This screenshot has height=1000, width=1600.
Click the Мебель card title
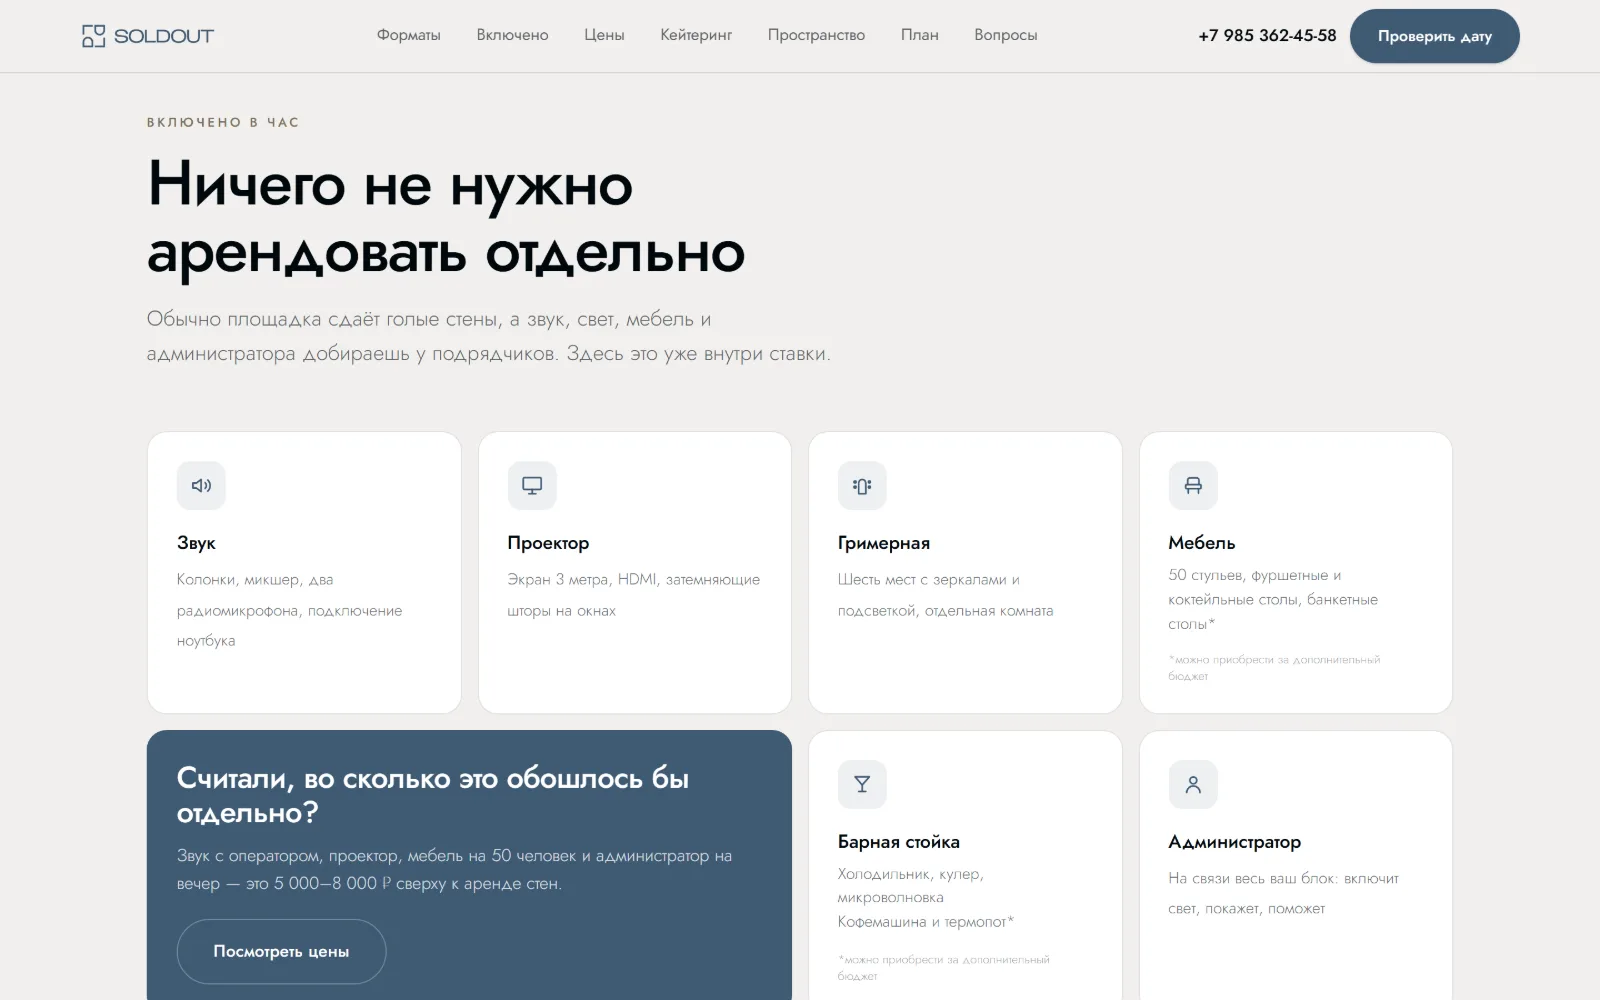click(x=1202, y=543)
